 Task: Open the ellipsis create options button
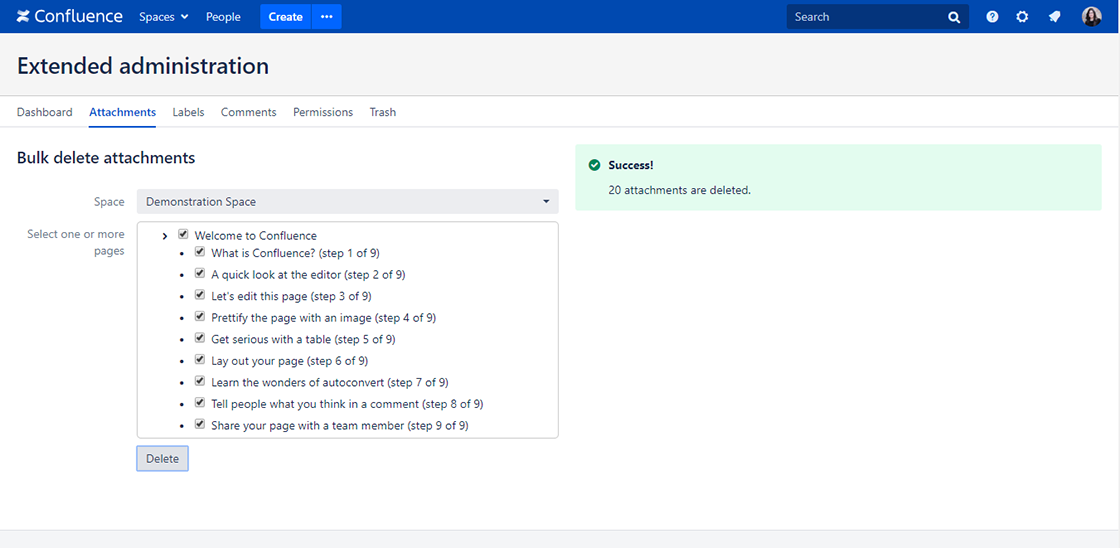pyautogui.click(x=326, y=17)
